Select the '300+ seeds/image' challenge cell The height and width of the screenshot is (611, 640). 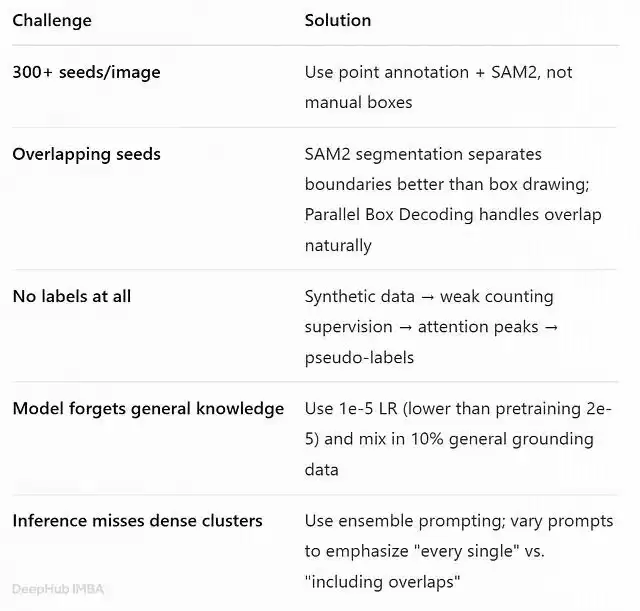(x=86, y=72)
